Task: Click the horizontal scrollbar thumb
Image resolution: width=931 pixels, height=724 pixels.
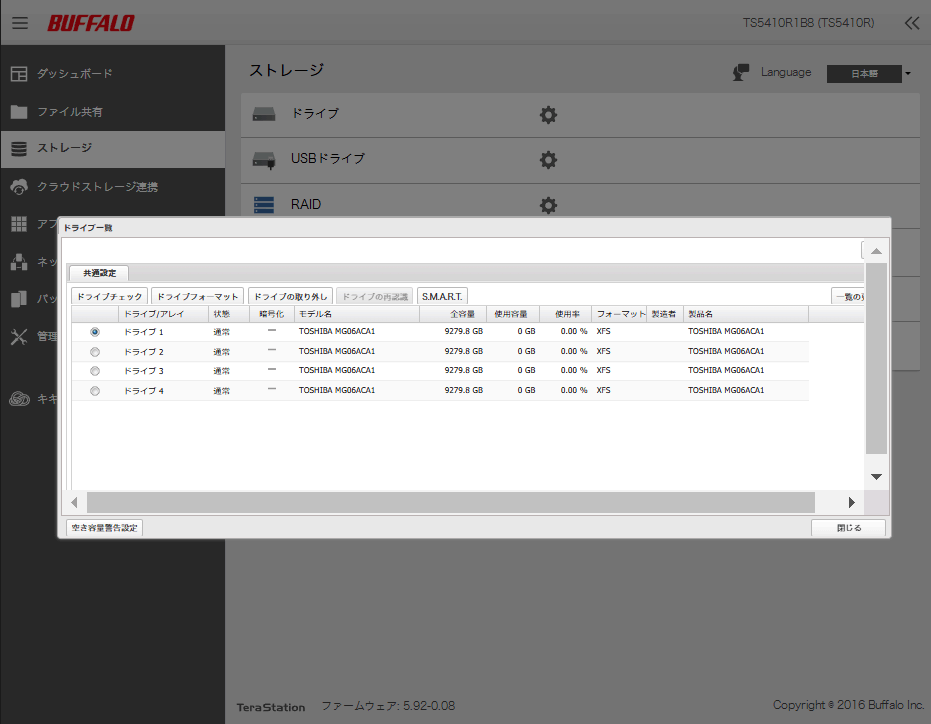Action: pyautogui.click(x=451, y=502)
